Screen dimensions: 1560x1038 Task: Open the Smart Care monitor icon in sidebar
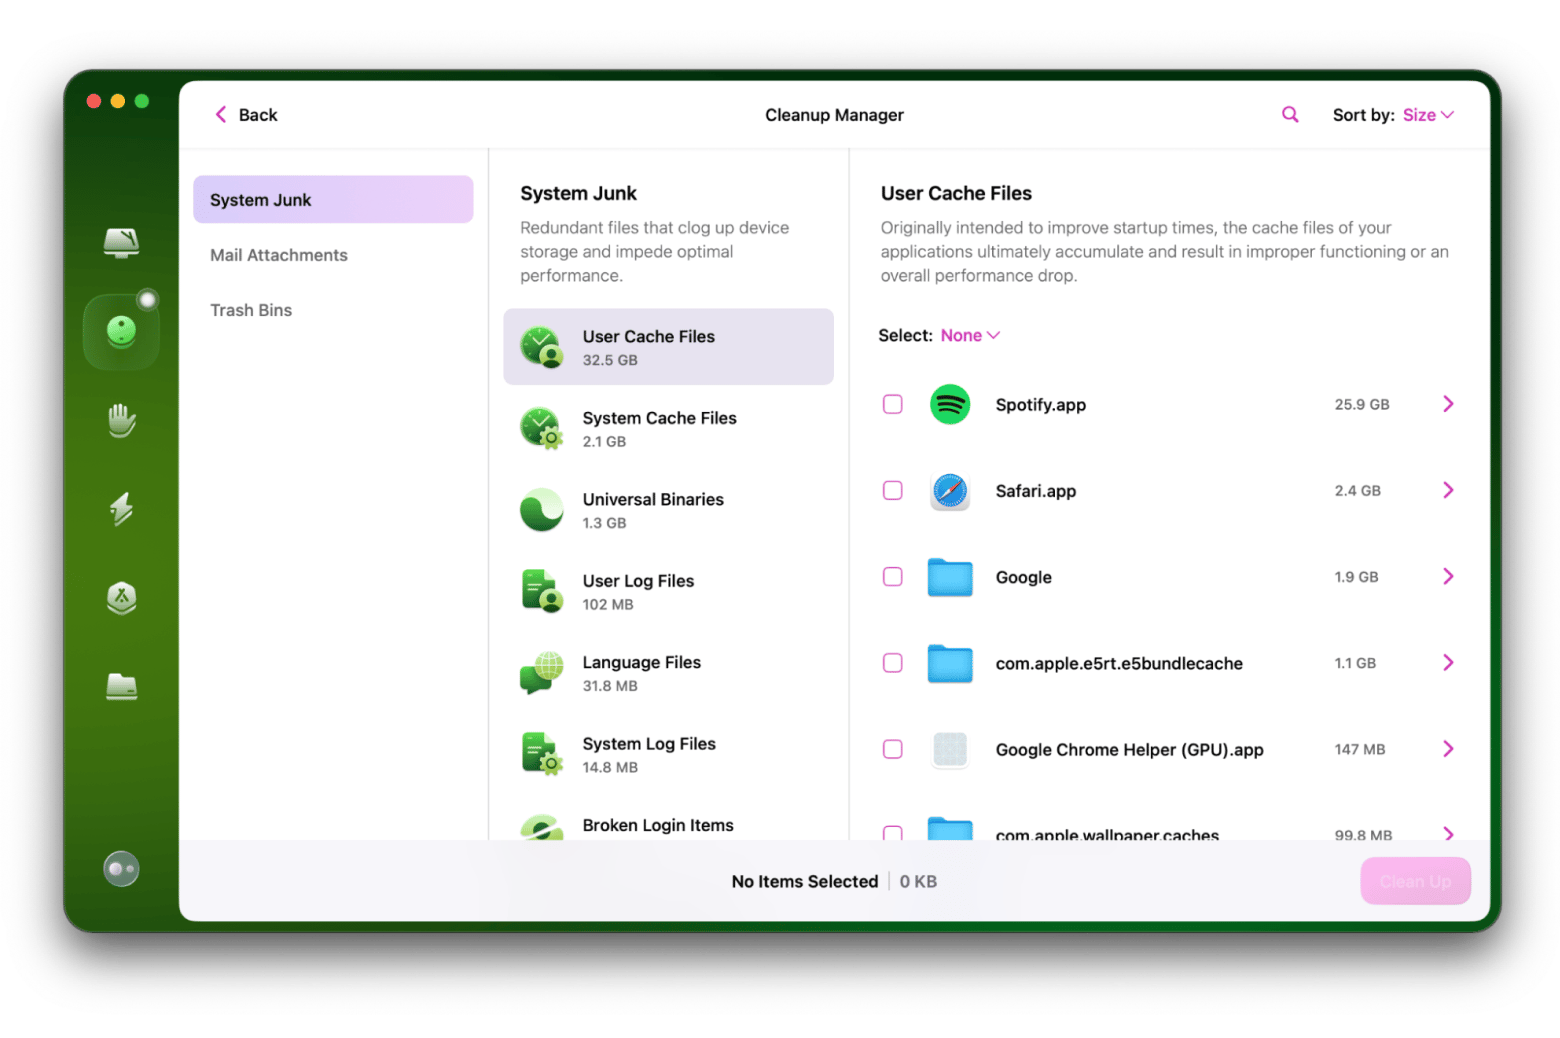(x=121, y=242)
